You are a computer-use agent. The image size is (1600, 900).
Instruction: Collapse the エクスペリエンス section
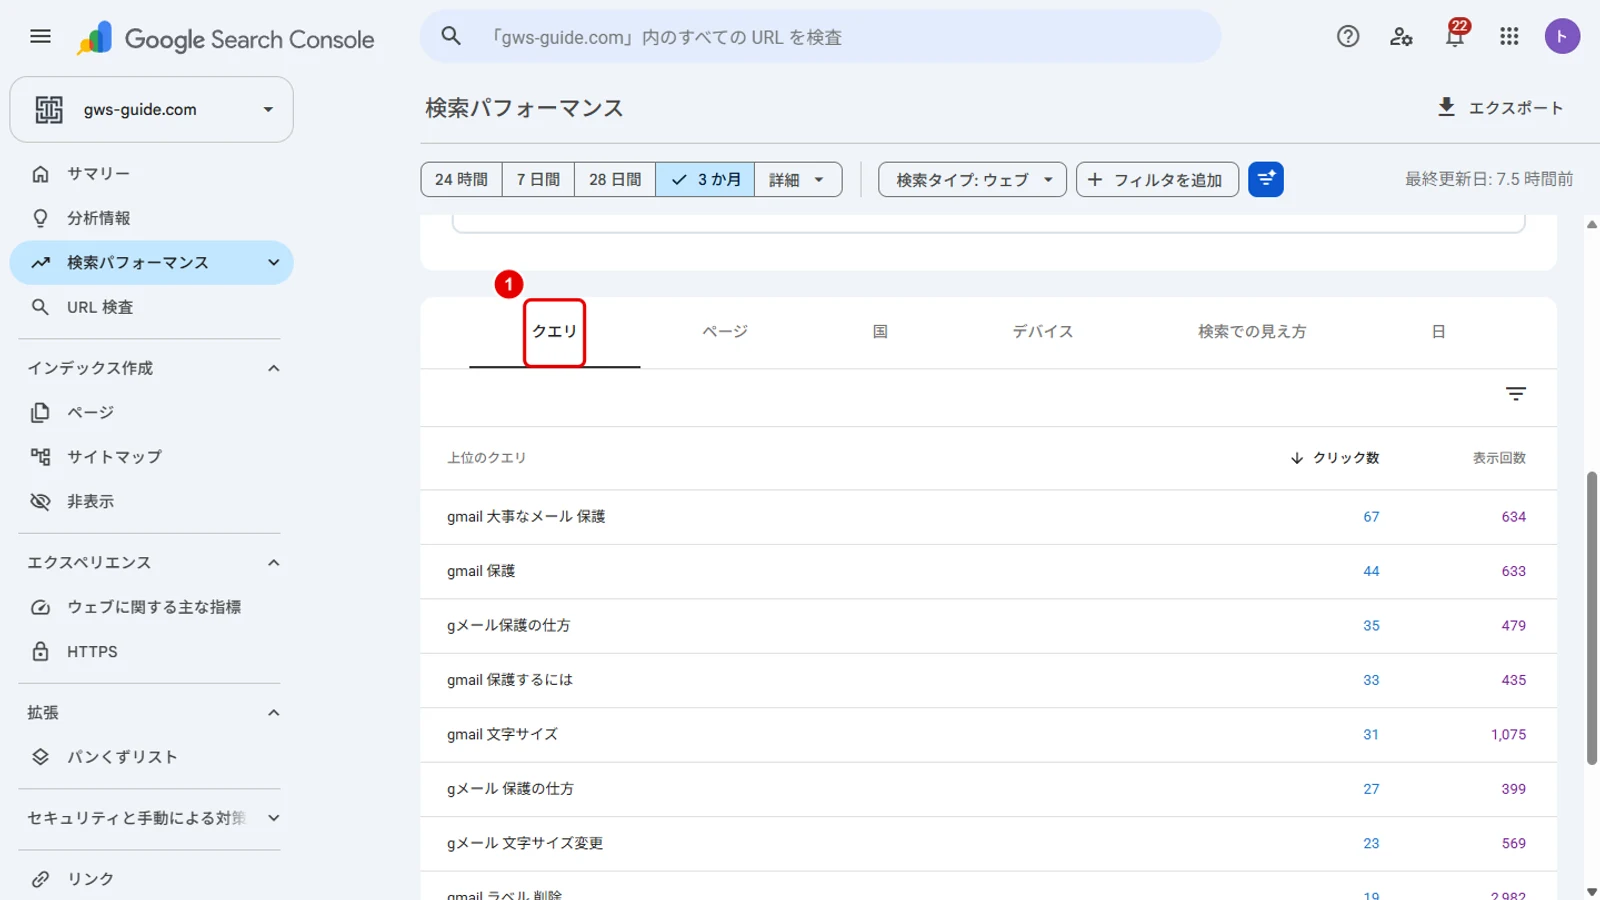tap(273, 563)
